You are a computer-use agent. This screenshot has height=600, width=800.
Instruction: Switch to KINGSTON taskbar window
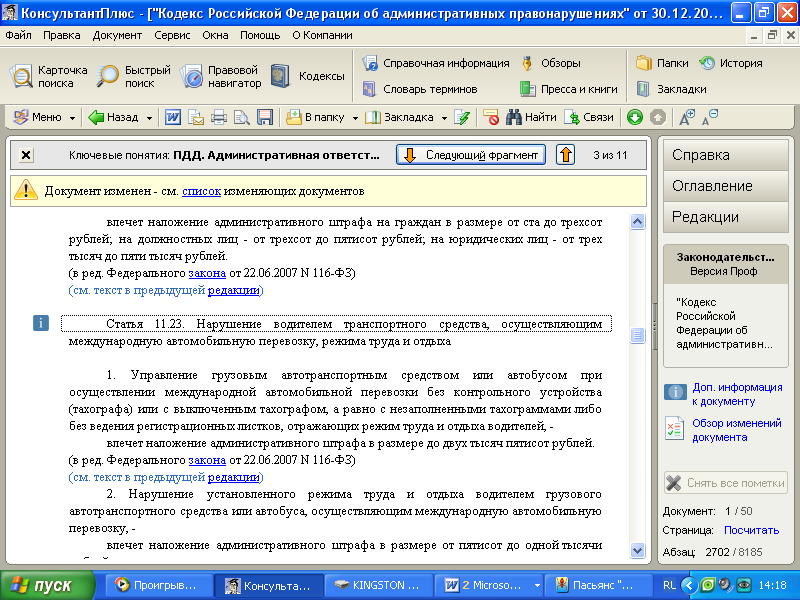pos(378,585)
